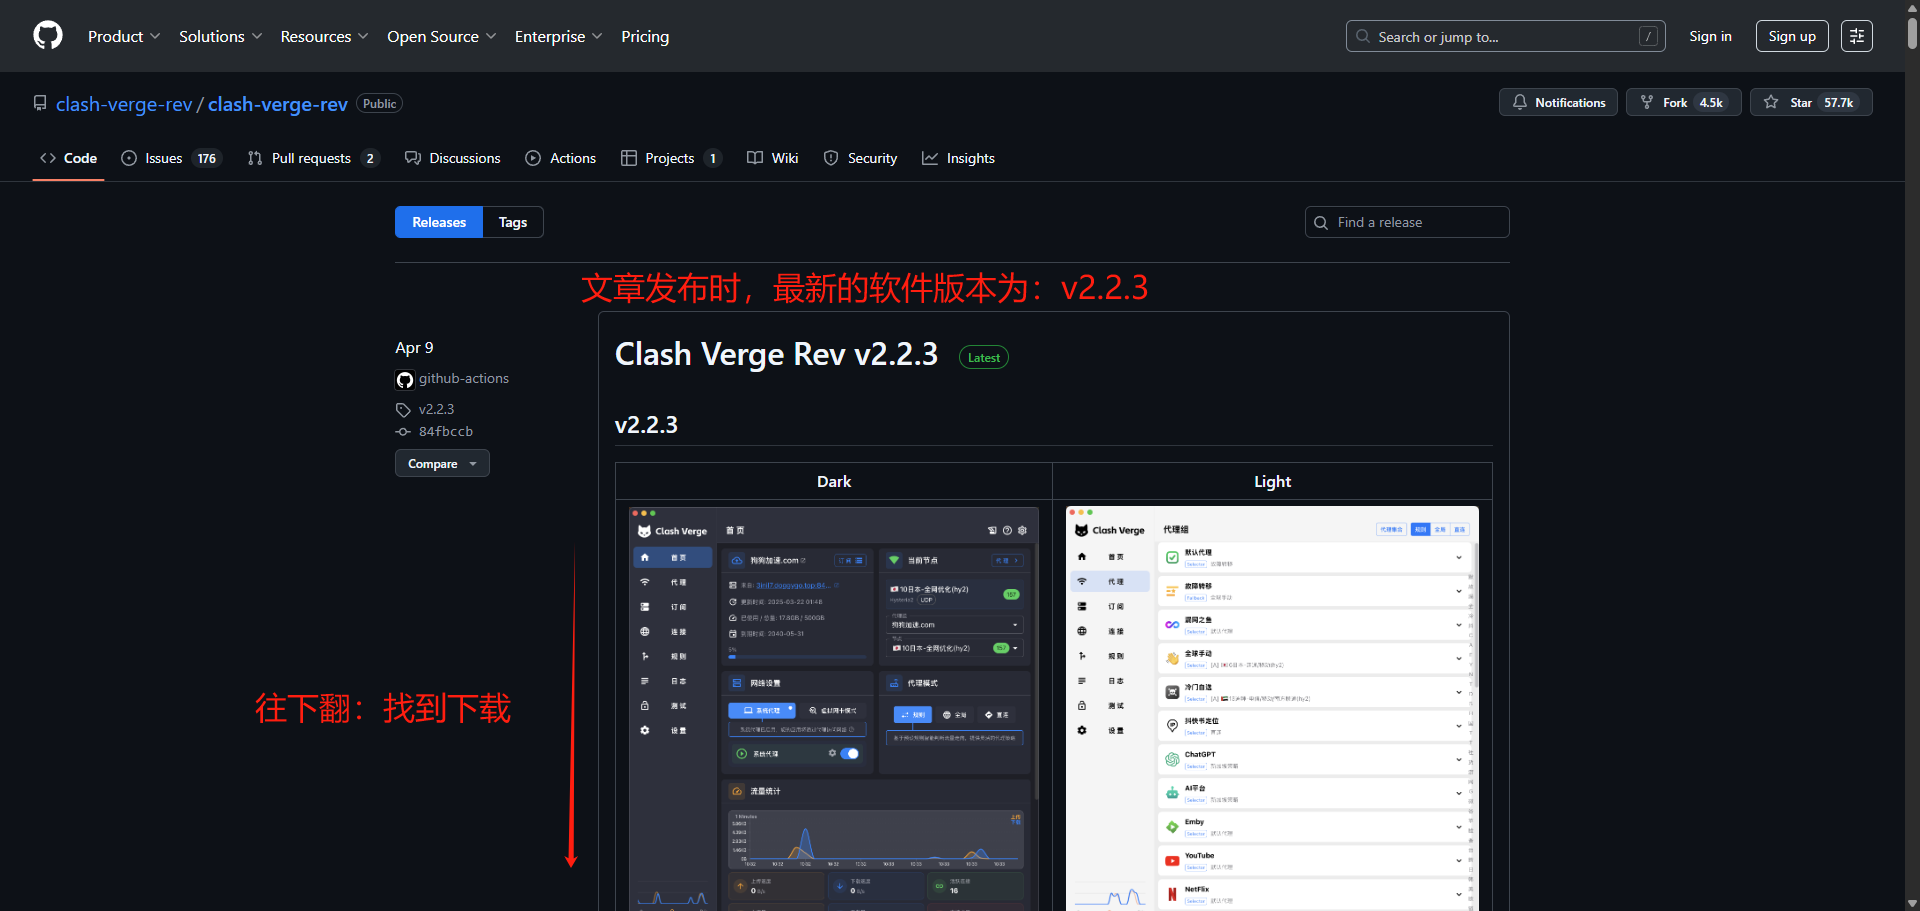Click the Notifications bell button
Image resolution: width=1920 pixels, height=911 pixels.
click(x=1558, y=103)
